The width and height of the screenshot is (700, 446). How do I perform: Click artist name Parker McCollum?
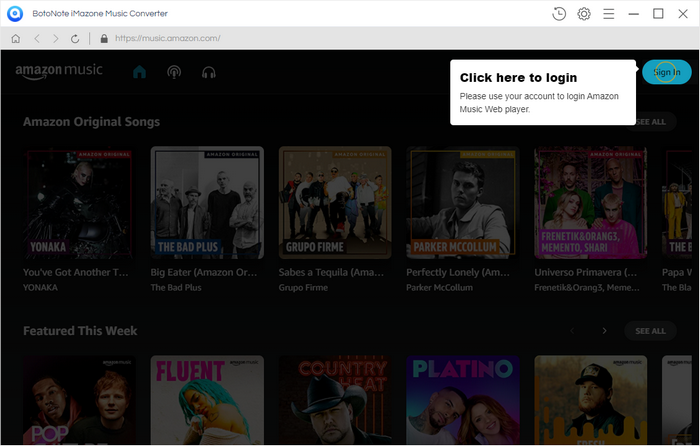click(439, 288)
